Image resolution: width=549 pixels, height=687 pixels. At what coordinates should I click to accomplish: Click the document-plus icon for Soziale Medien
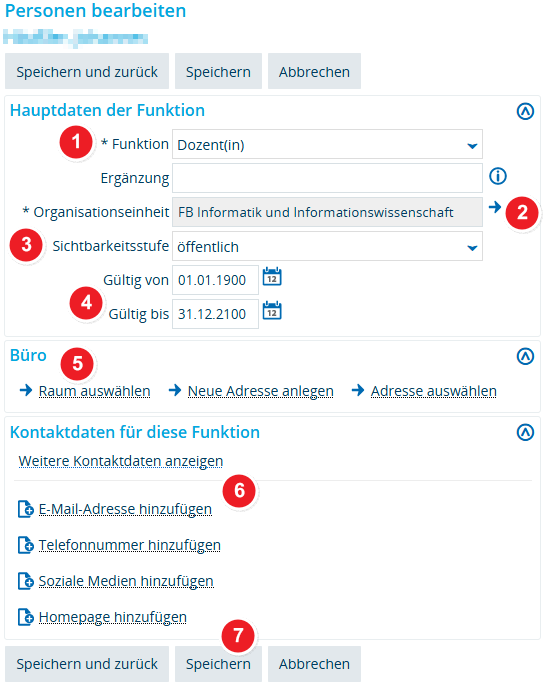click(x=26, y=581)
